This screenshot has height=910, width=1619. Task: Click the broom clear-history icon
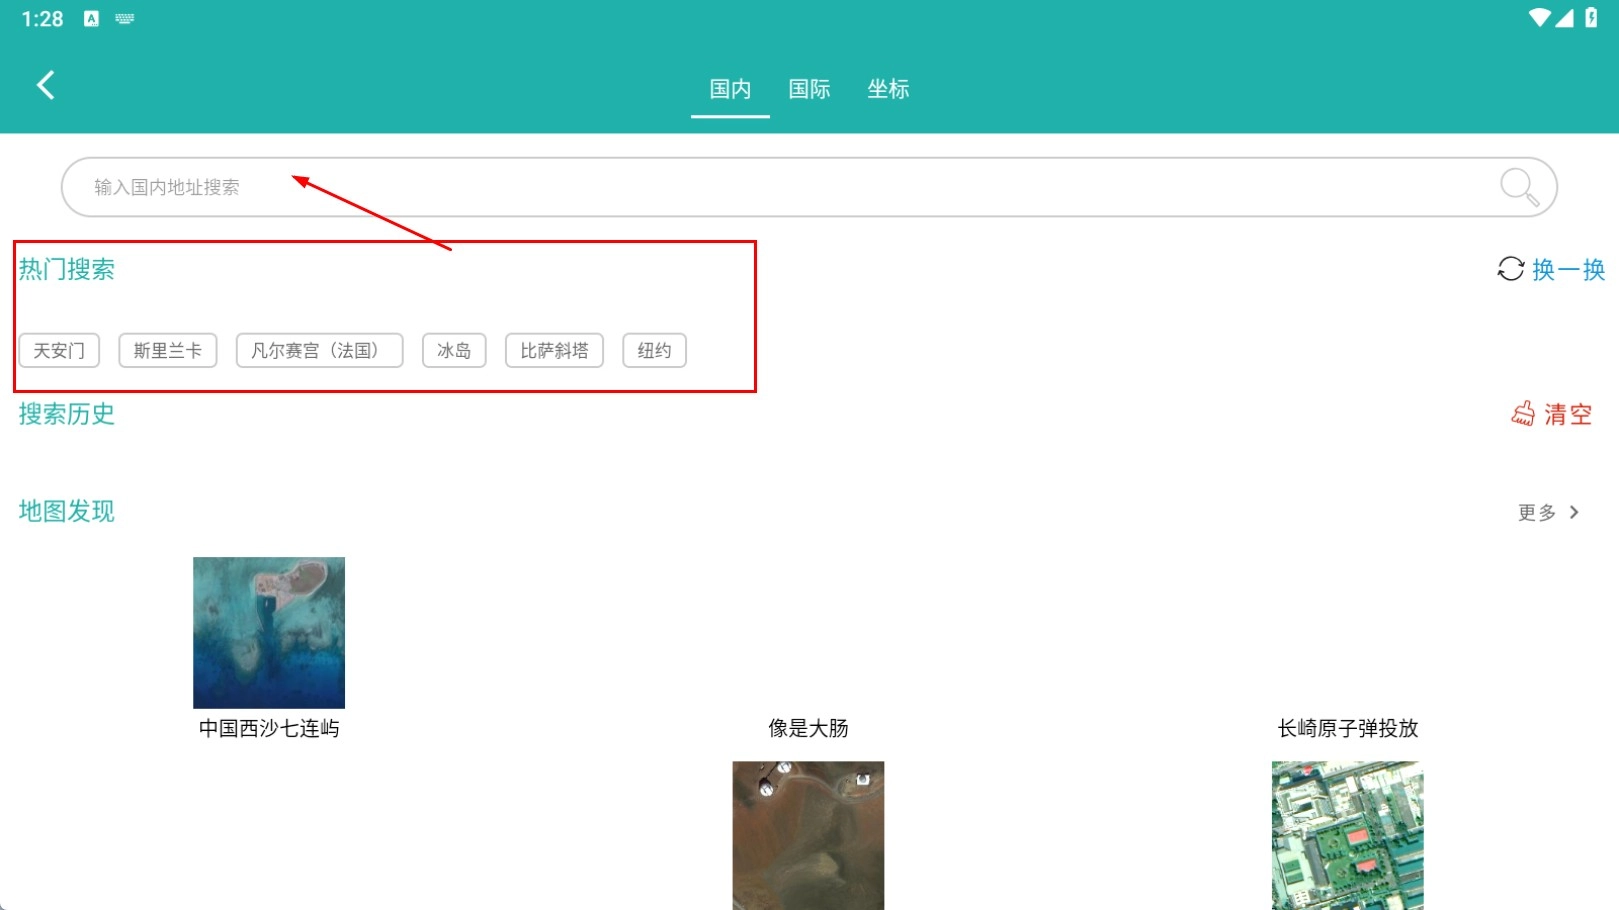click(1523, 414)
